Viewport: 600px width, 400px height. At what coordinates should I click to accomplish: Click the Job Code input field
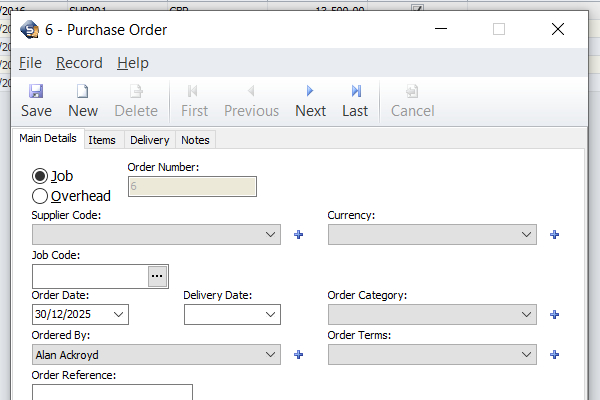point(90,276)
